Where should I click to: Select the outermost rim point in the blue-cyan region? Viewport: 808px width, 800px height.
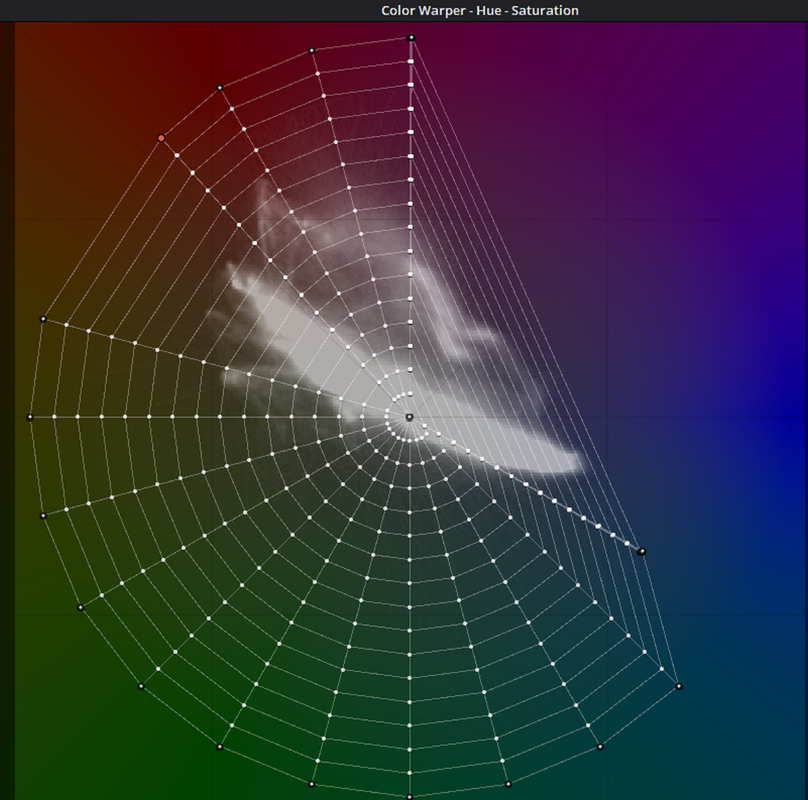(679, 686)
